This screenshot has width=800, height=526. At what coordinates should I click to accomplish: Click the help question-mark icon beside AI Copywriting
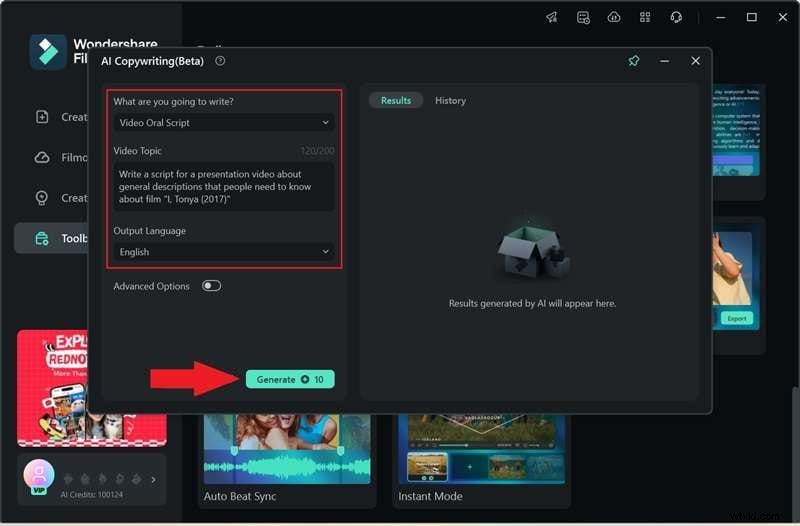220,61
